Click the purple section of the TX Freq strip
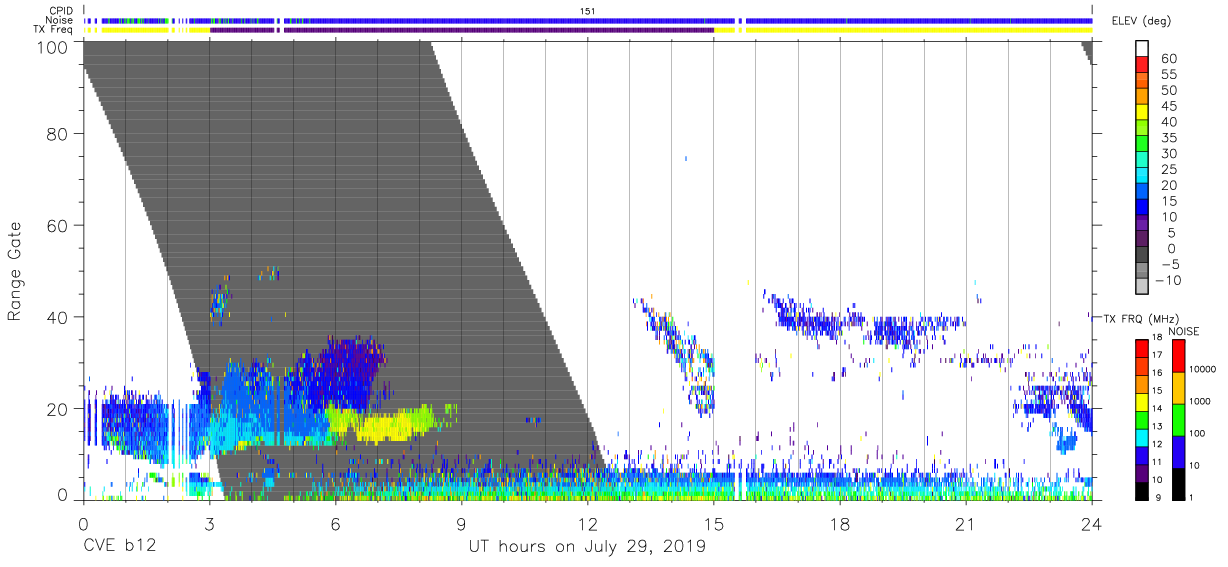Screen dimensions: 1228x567 pos(461,30)
